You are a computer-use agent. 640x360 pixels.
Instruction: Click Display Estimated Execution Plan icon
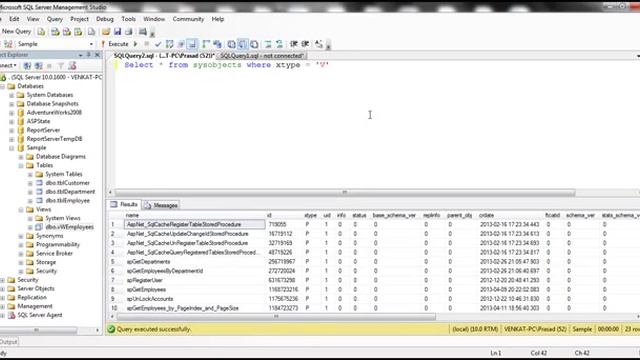tap(169, 44)
